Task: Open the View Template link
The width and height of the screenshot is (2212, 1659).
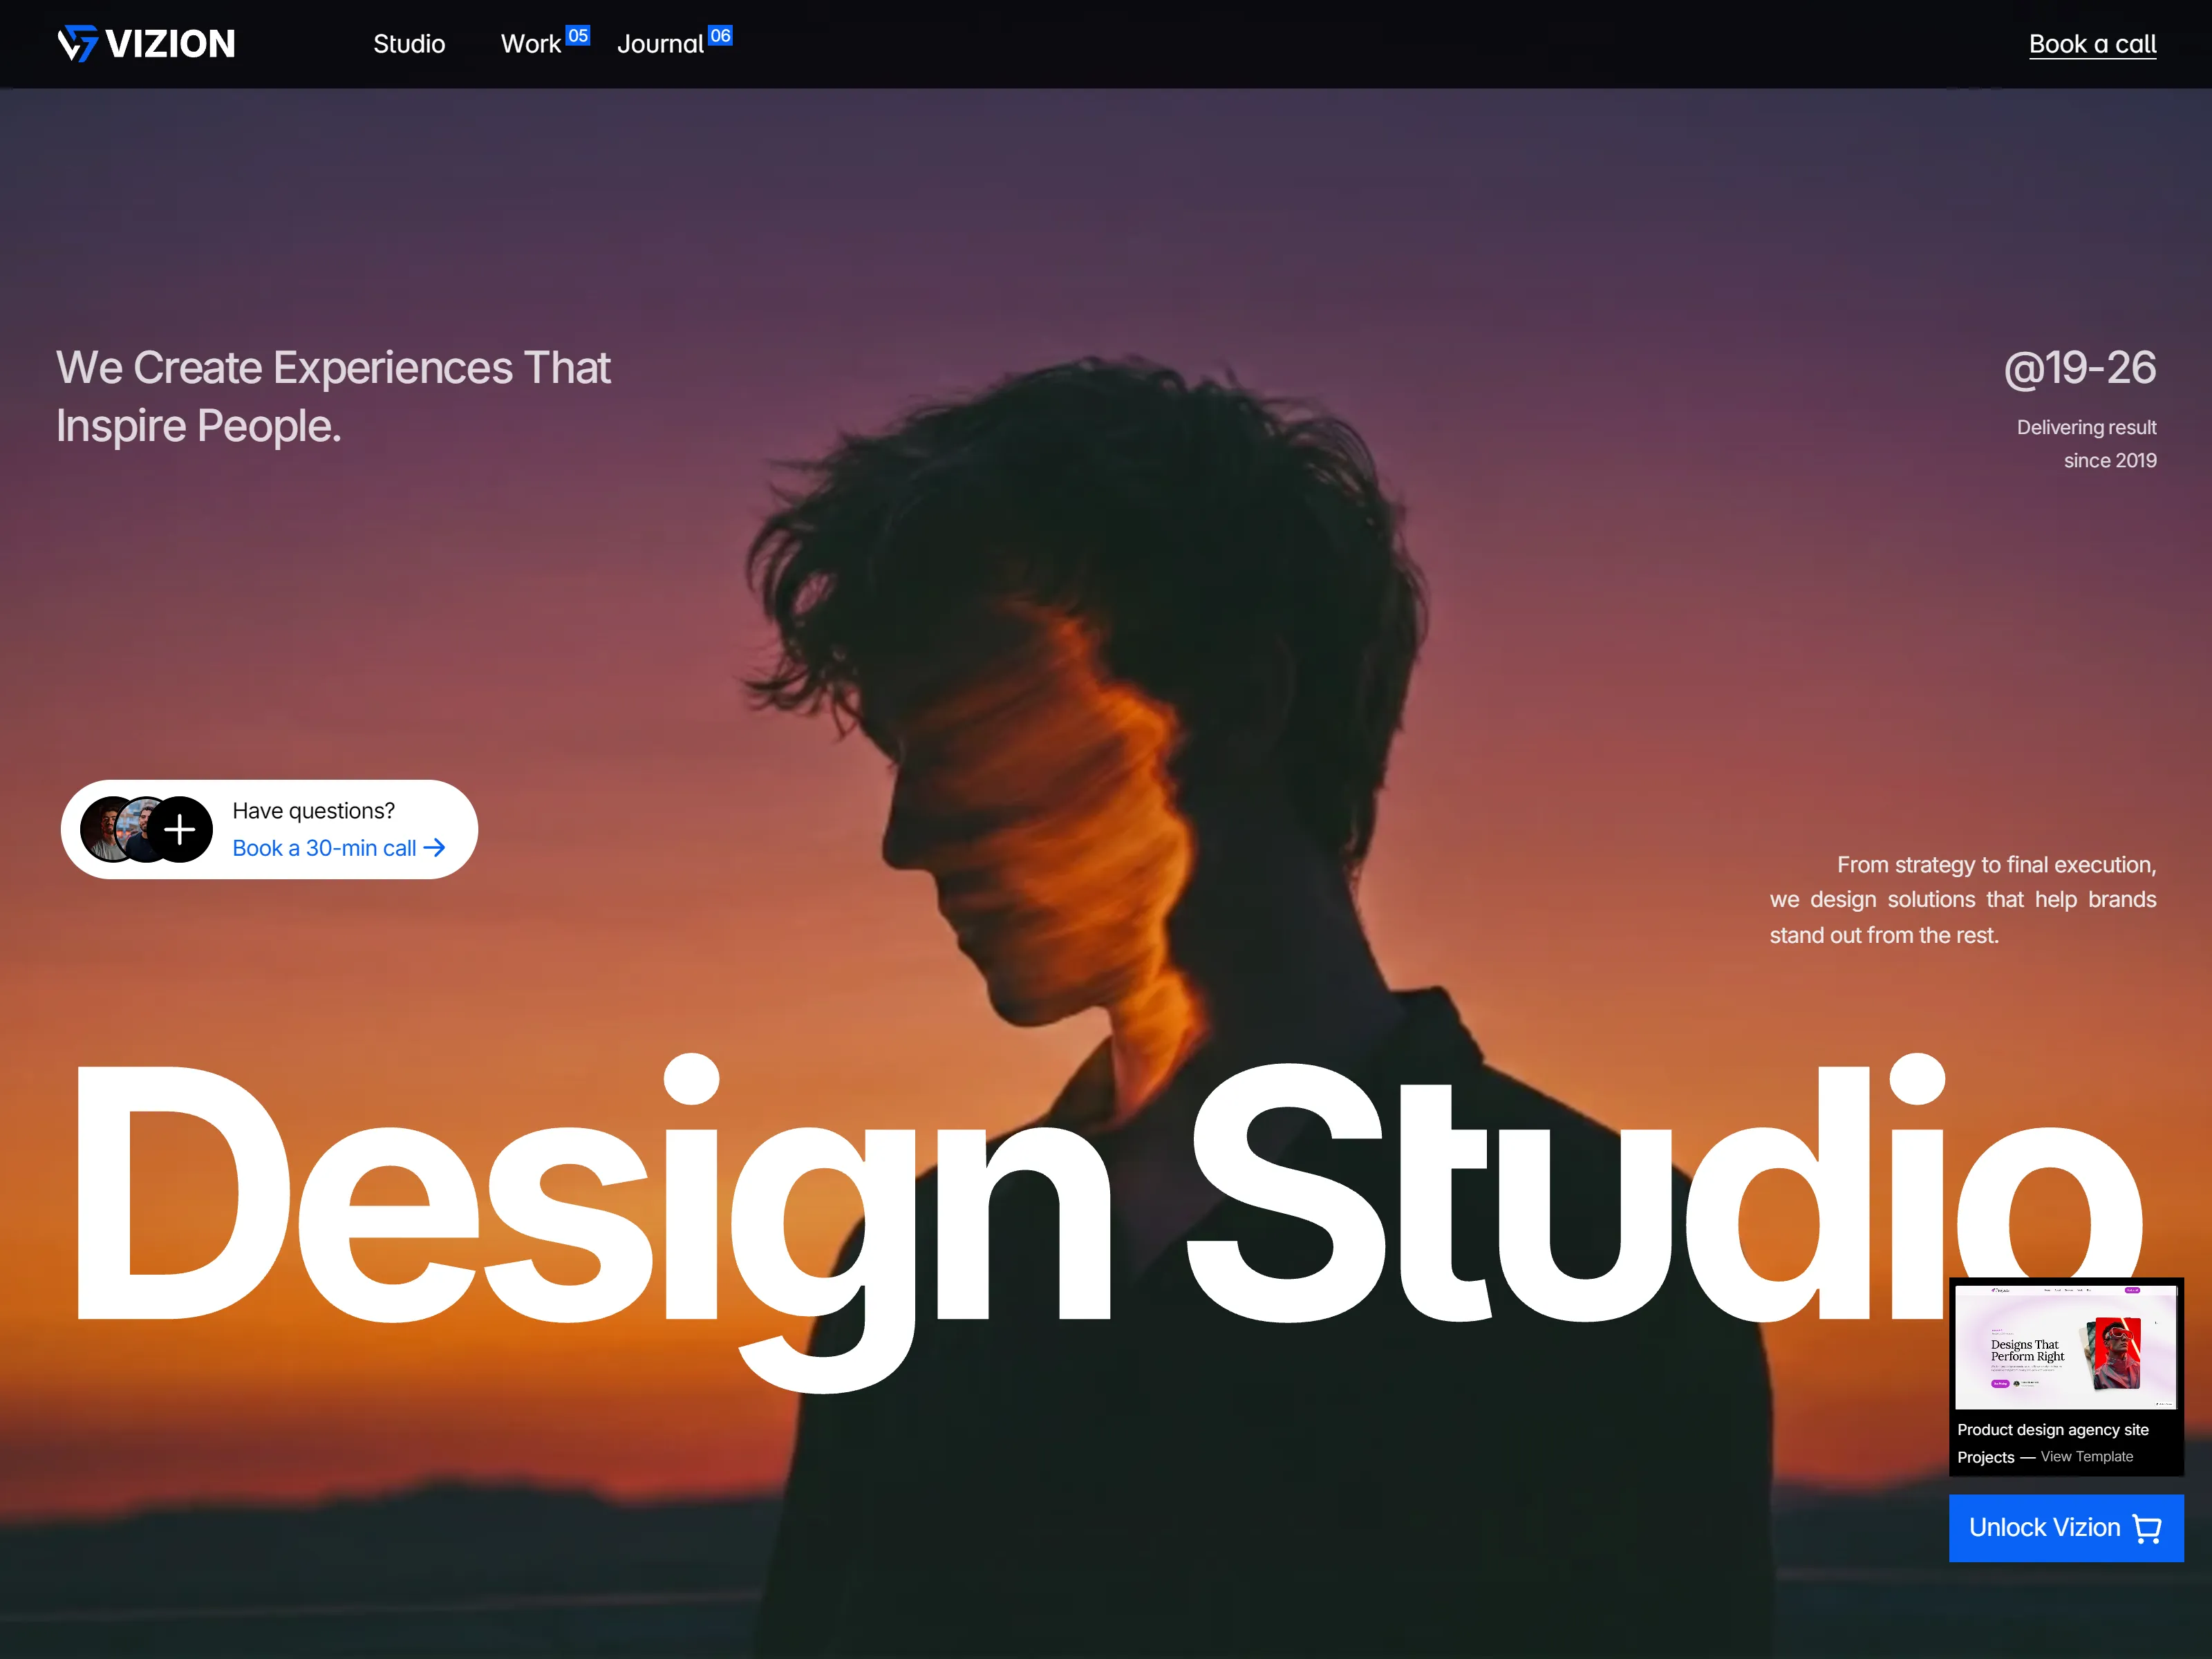Action: (x=2086, y=1457)
